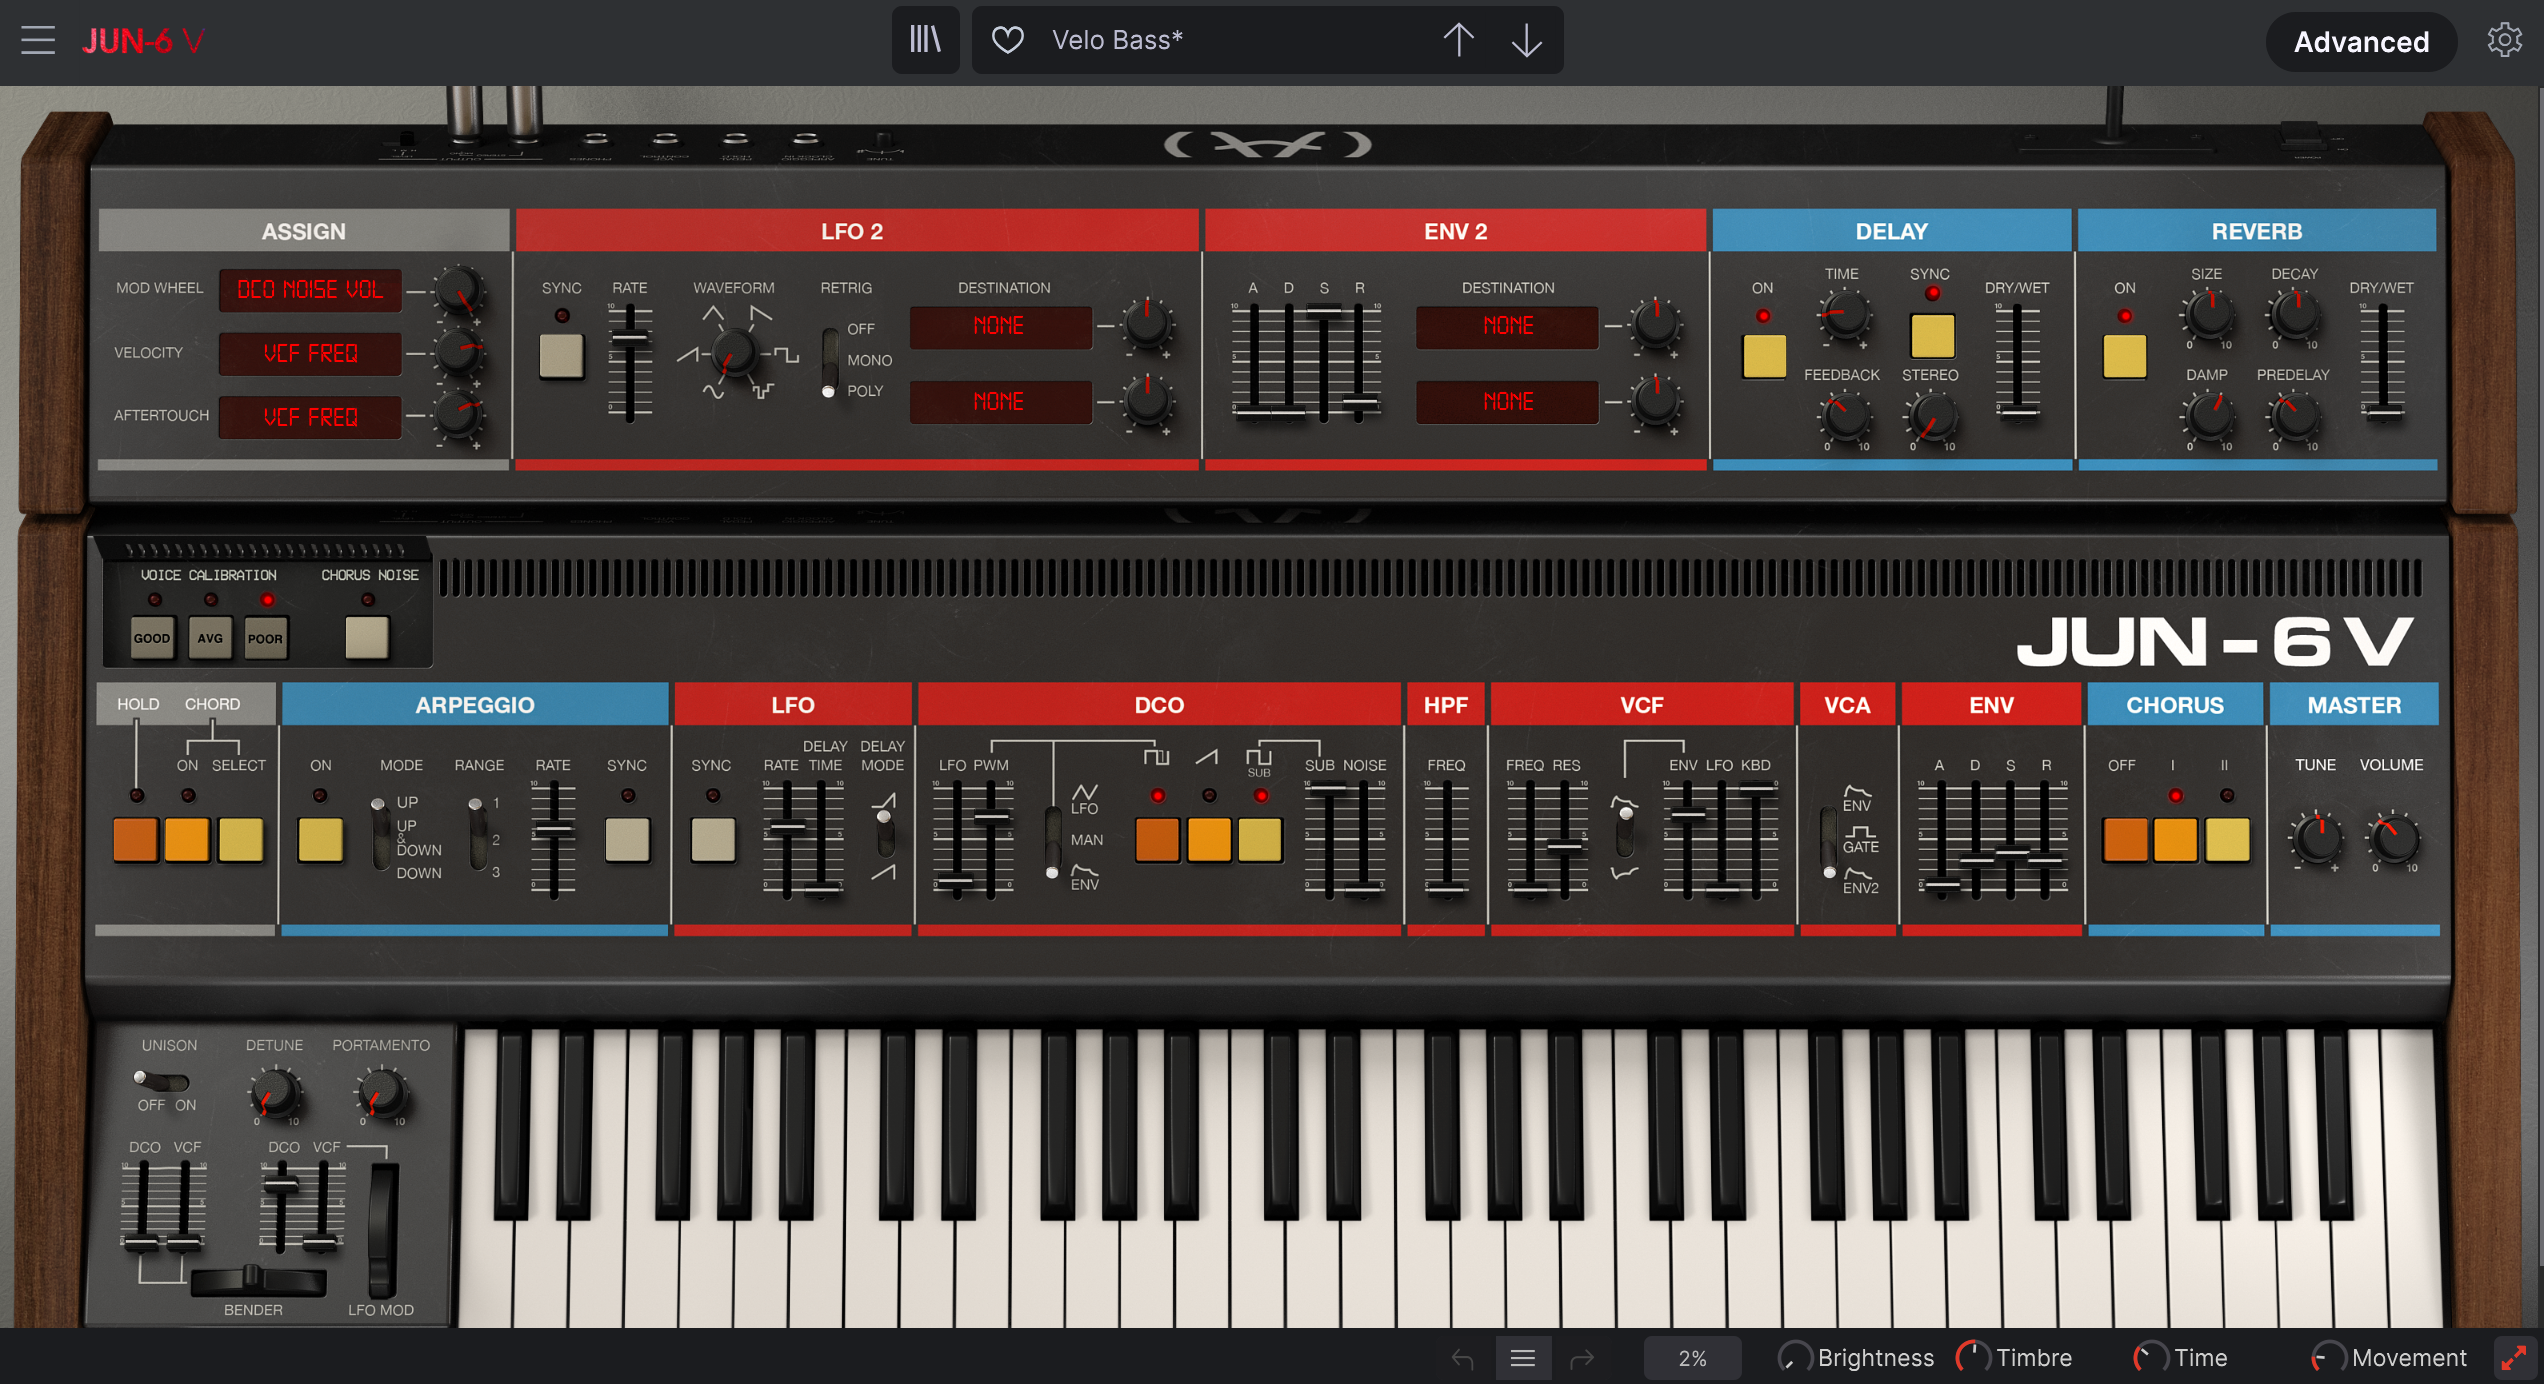
Task: Open Velocity destination VCF FREQ display
Action: (310, 353)
